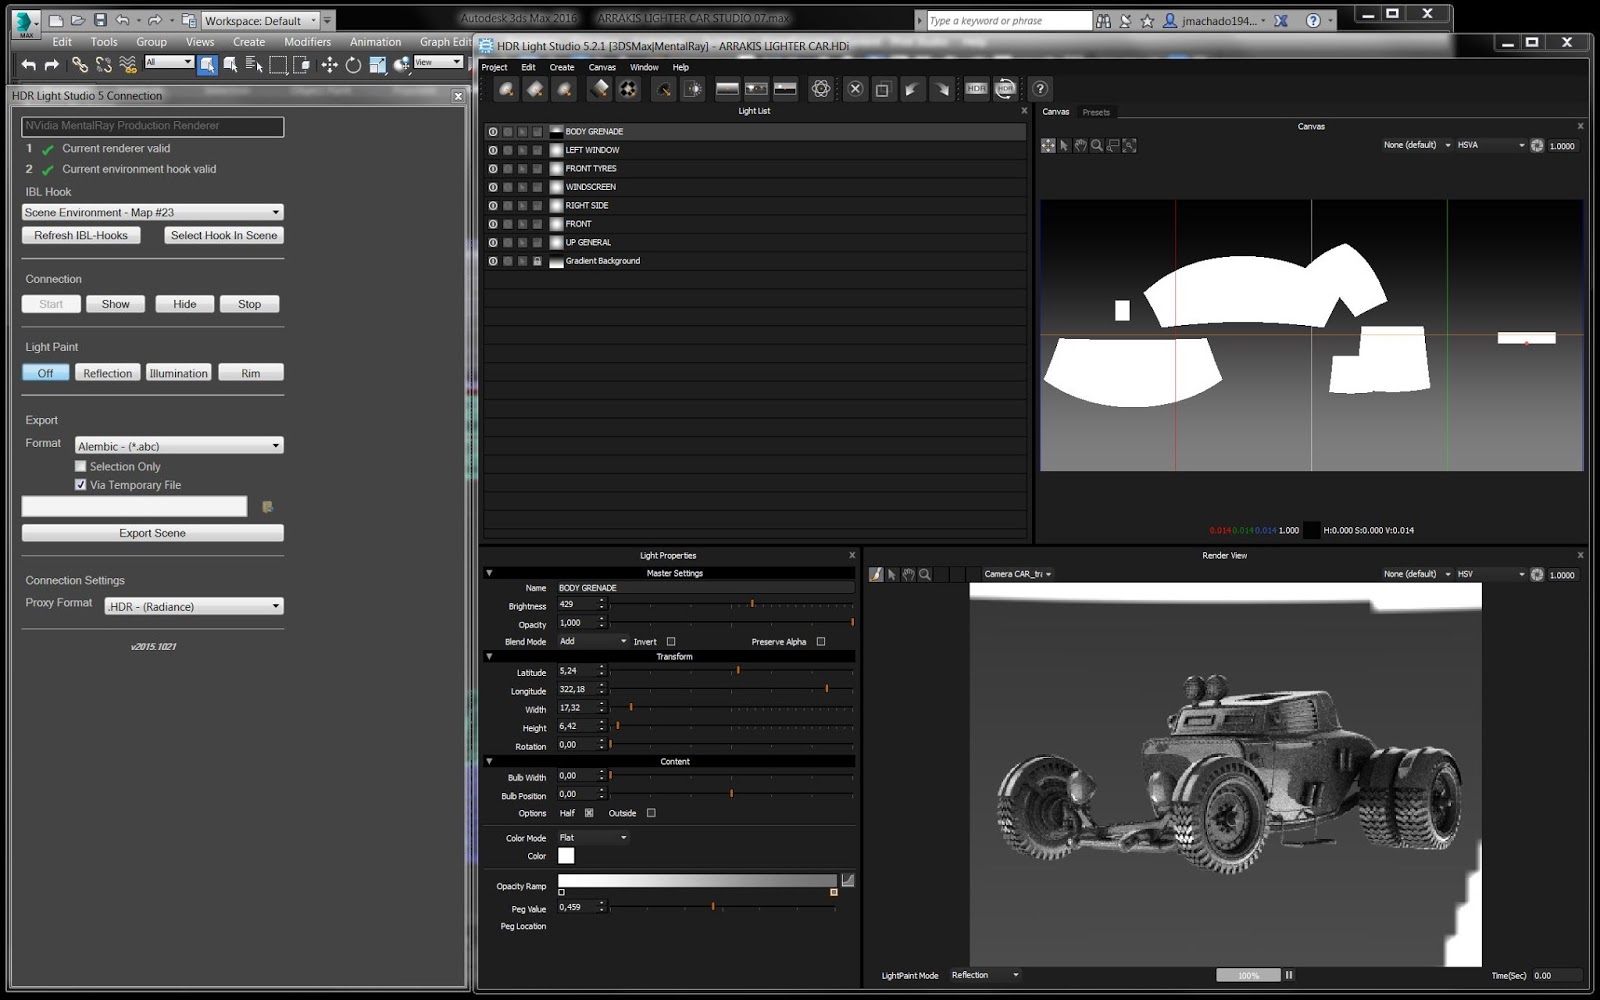Open the opacity ramp editor icon

(848, 880)
